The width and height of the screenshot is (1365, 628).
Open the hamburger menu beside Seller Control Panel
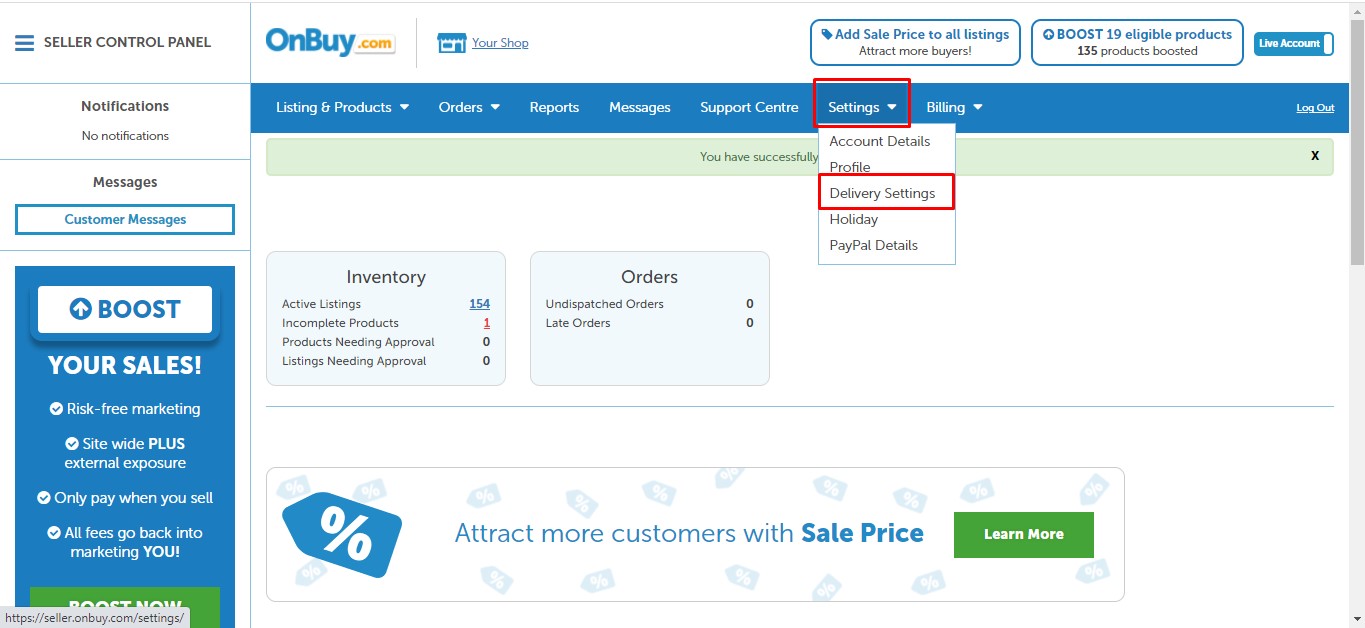pos(24,43)
